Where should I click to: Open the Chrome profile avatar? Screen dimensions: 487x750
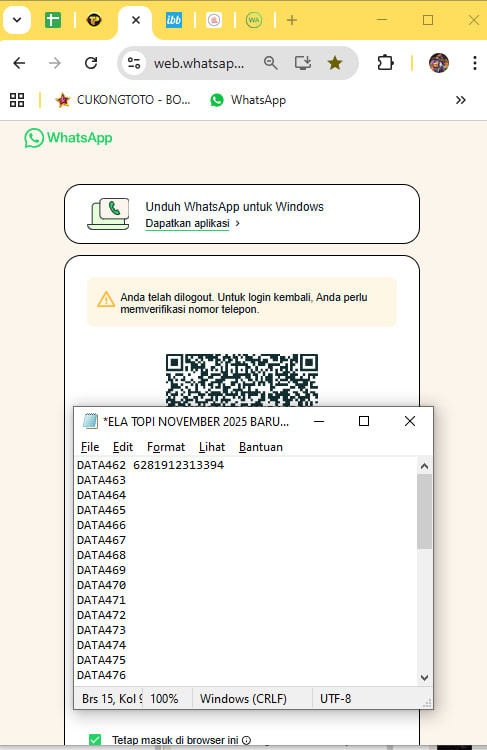click(x=439, y=63)
